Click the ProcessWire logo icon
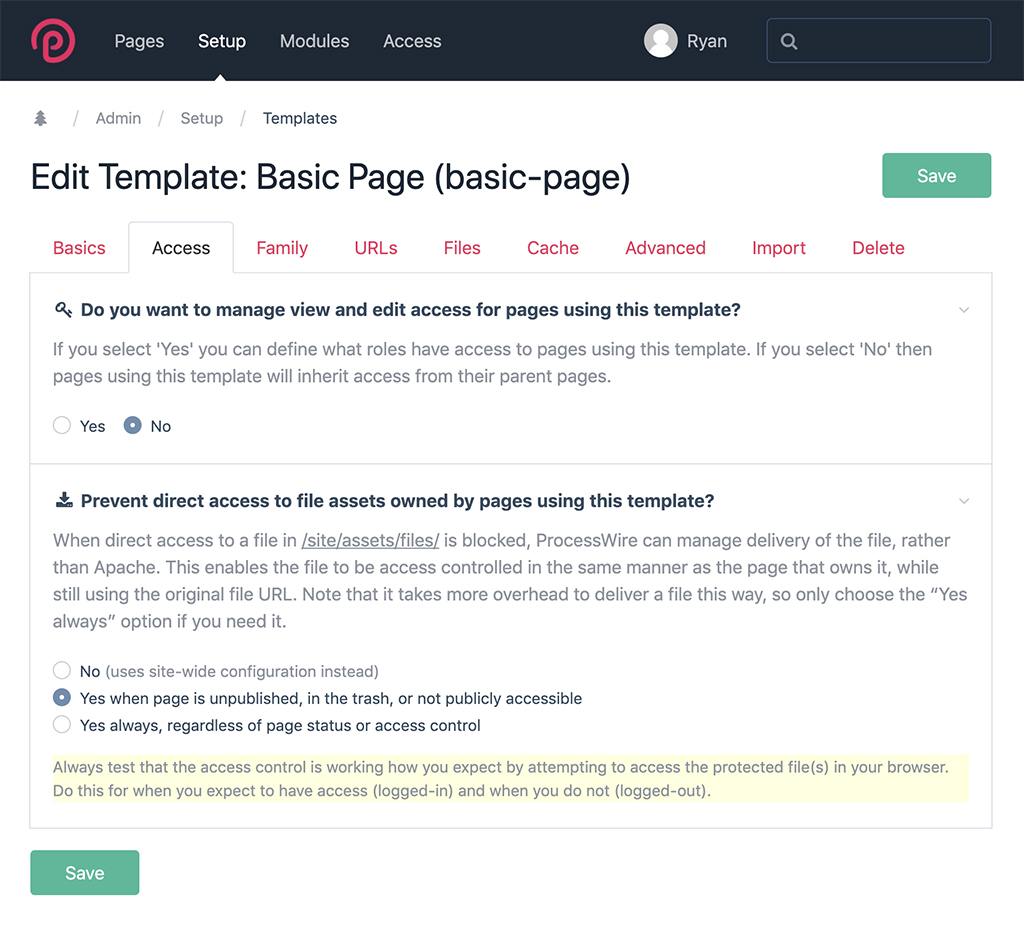The image size is (1024, 930). 53,40
